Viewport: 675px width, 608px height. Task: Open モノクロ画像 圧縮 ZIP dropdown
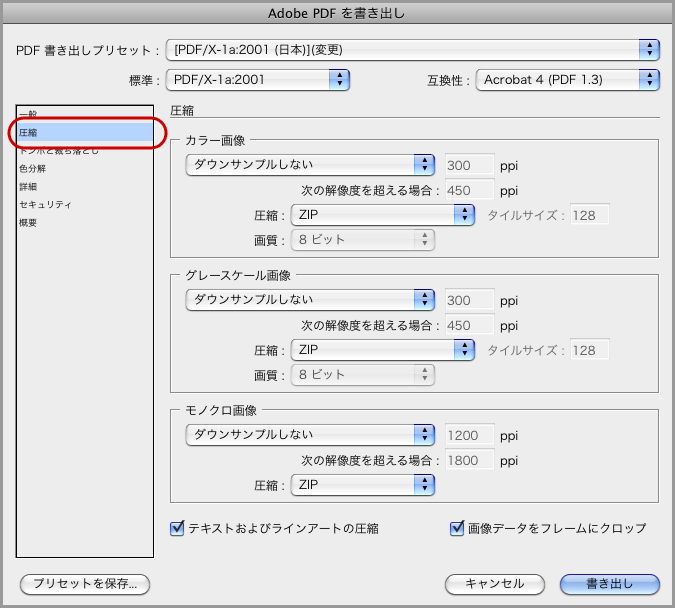pos(363,485)
